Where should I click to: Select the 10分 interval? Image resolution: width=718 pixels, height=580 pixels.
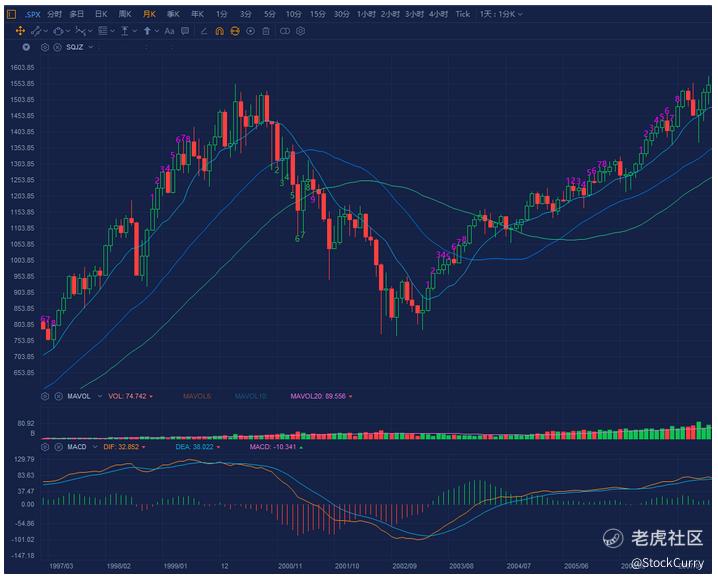[x=294, y=14]
